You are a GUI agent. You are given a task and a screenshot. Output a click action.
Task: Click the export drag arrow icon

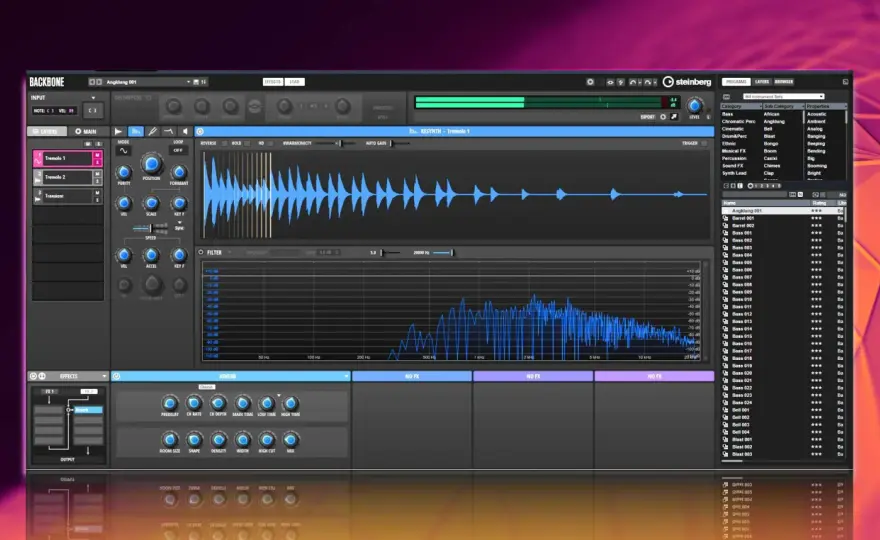point(674,117)
